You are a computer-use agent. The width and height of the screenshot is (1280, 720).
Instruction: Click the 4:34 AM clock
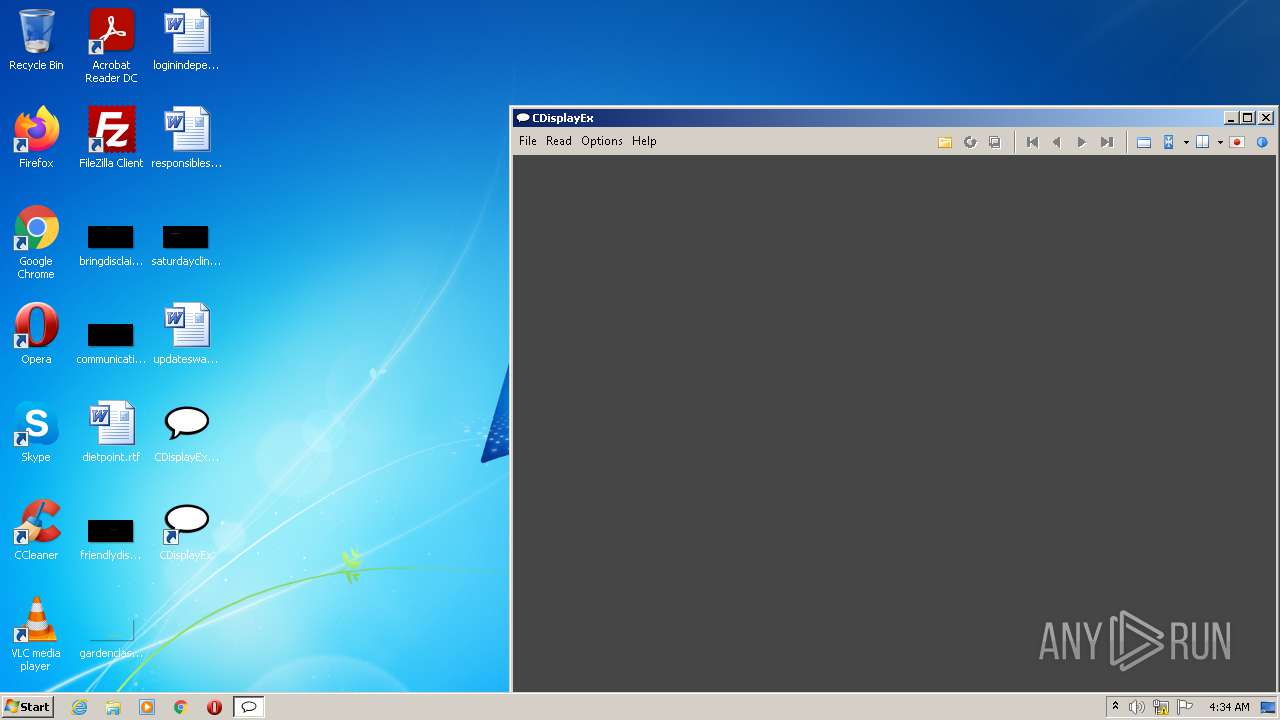click(x=1229, y=707)
